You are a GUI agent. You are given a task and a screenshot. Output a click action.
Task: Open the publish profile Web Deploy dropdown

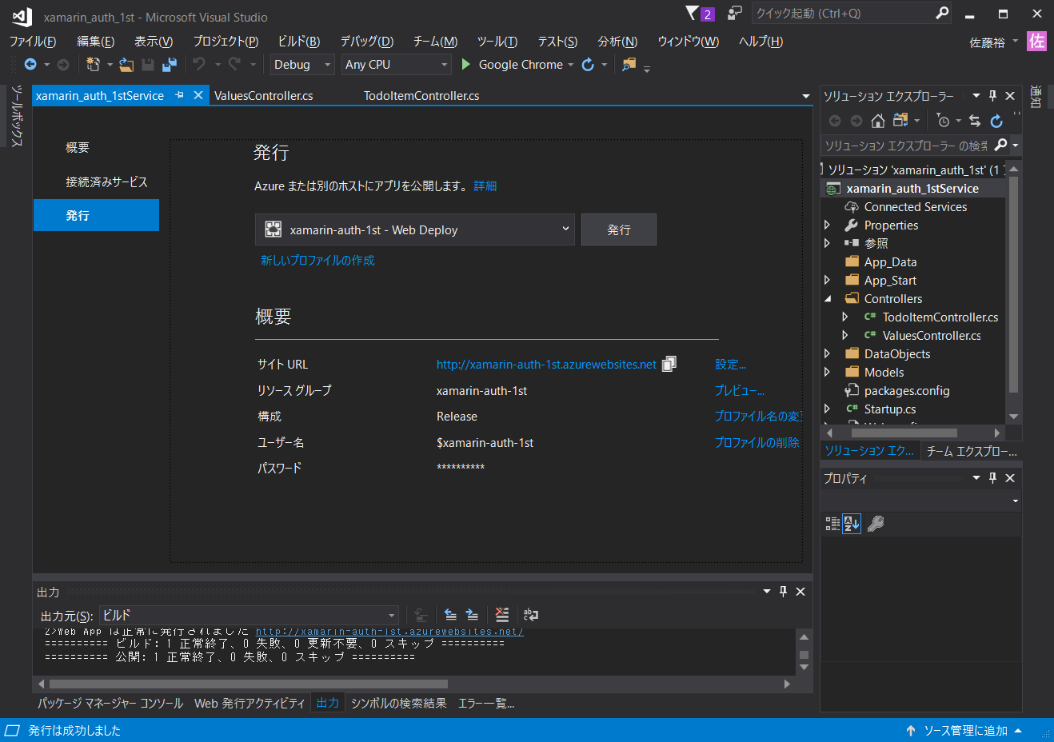[x=415, y=230]
